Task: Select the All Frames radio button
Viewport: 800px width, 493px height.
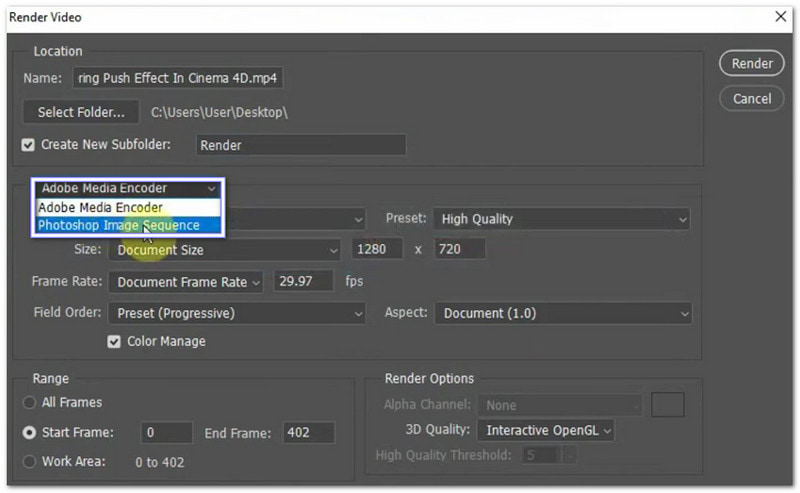Action: click(28, 402)
